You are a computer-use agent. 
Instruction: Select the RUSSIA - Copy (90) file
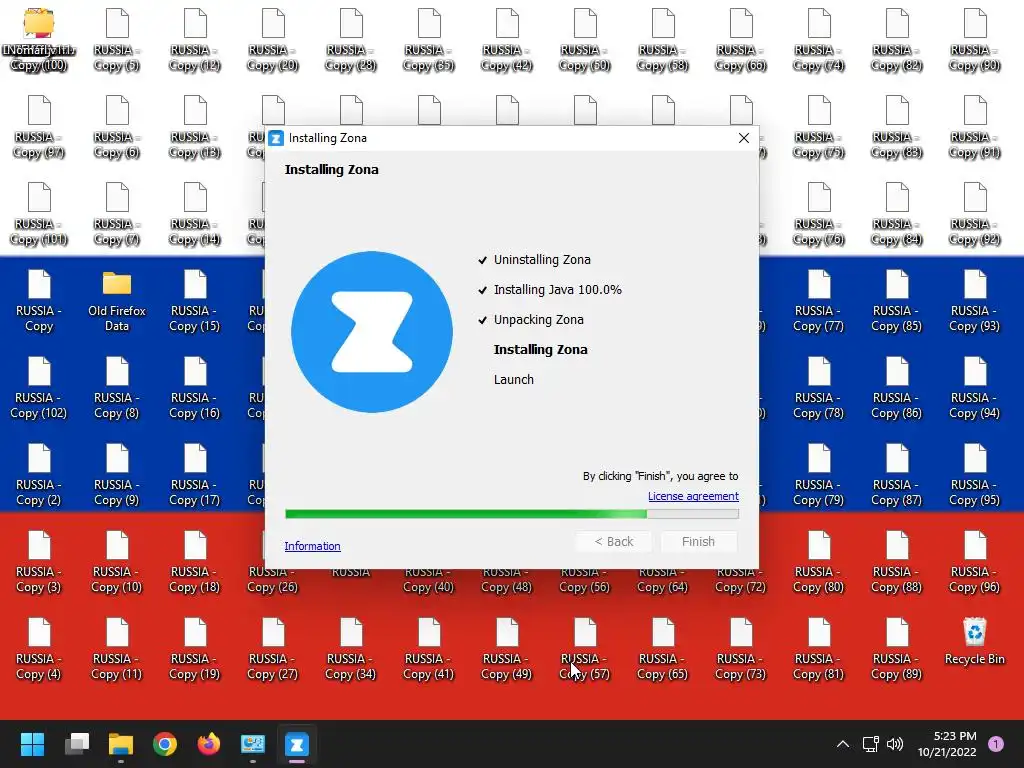coord(974,40)
